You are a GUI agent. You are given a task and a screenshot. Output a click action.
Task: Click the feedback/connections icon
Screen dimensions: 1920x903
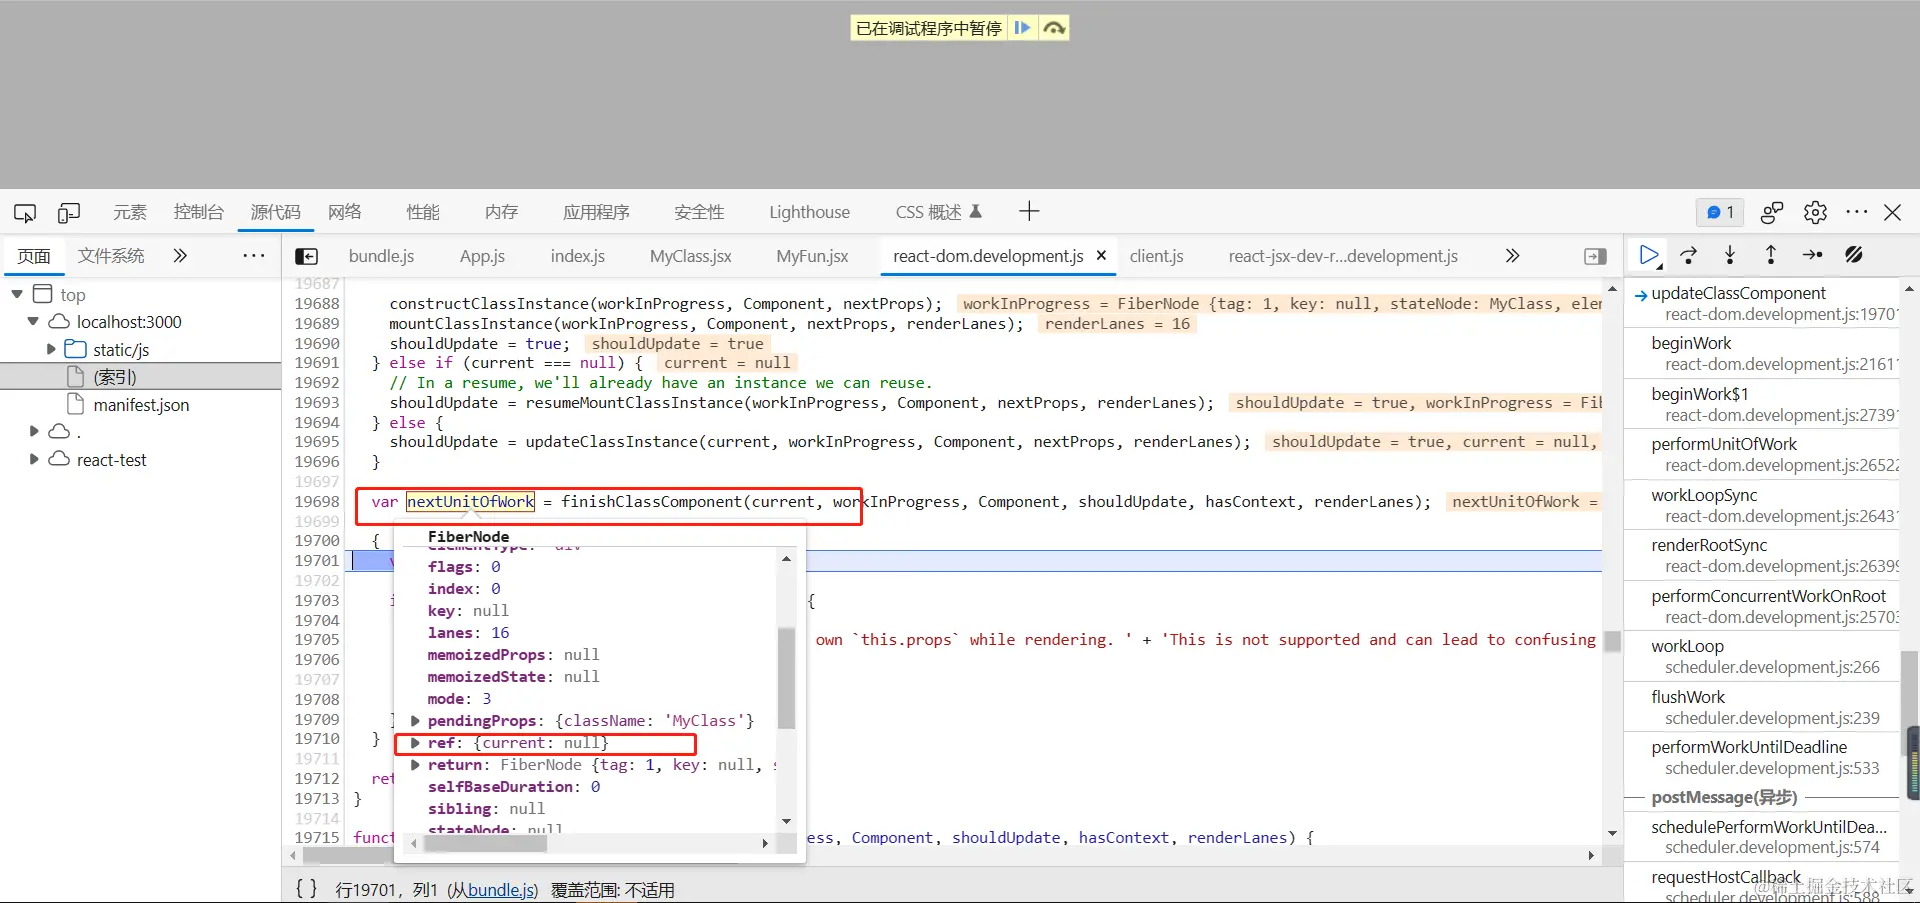(1772, 212)
